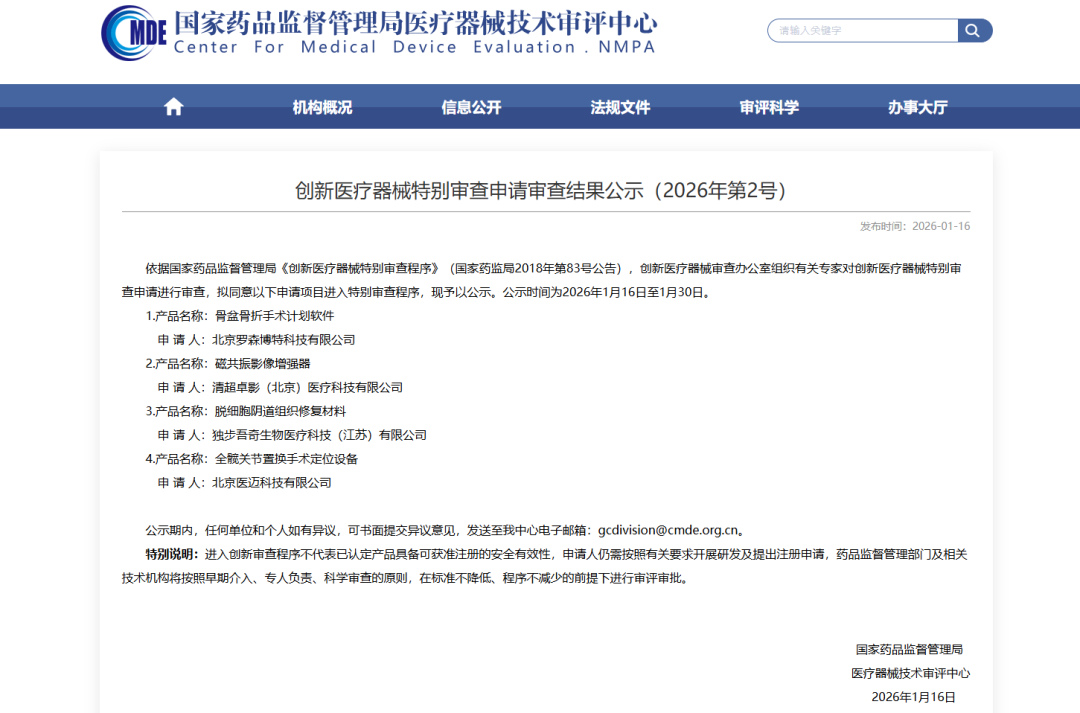Image resolution: width=1080 pixels, height=713 pixels.
Task: Click applicant 北京罗森博特科技有限公司
Action: (283, 340)
